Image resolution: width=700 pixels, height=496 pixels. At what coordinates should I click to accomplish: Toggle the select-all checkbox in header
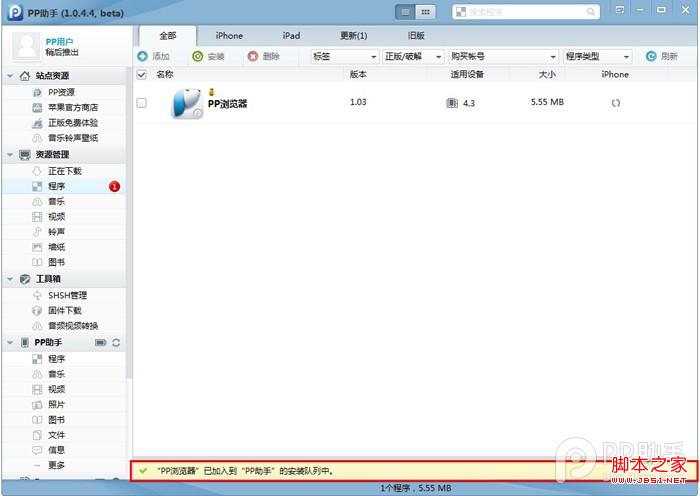tap(142, 75)
